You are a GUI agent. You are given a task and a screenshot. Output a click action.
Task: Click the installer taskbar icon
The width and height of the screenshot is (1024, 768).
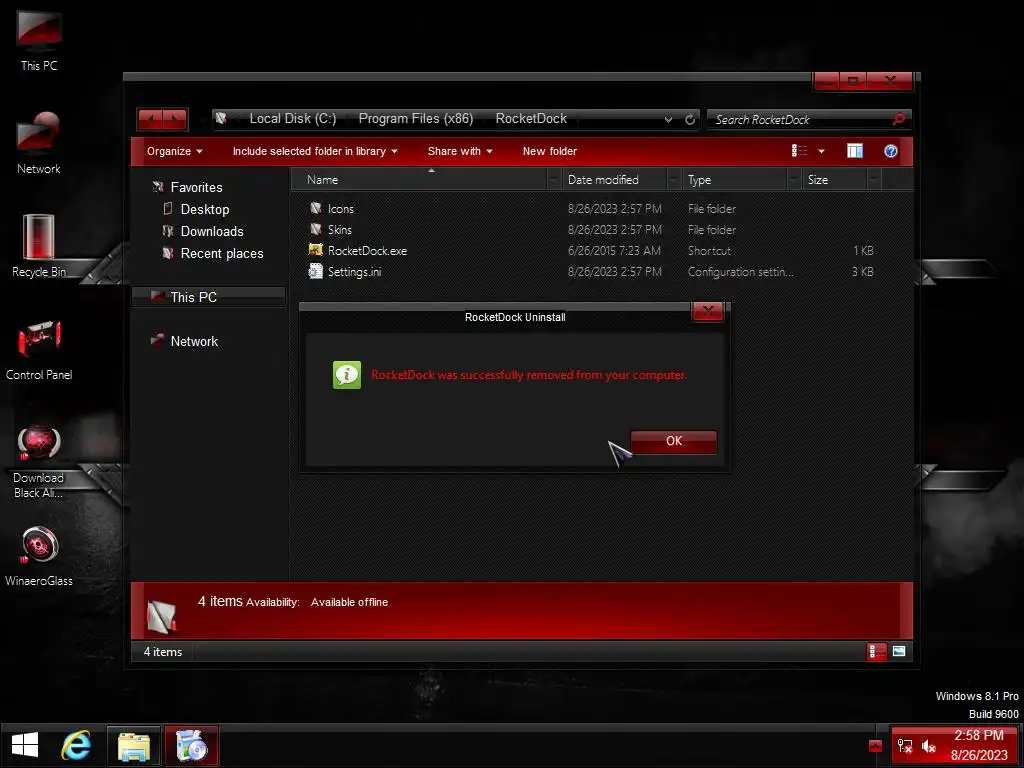coord(191,745)
